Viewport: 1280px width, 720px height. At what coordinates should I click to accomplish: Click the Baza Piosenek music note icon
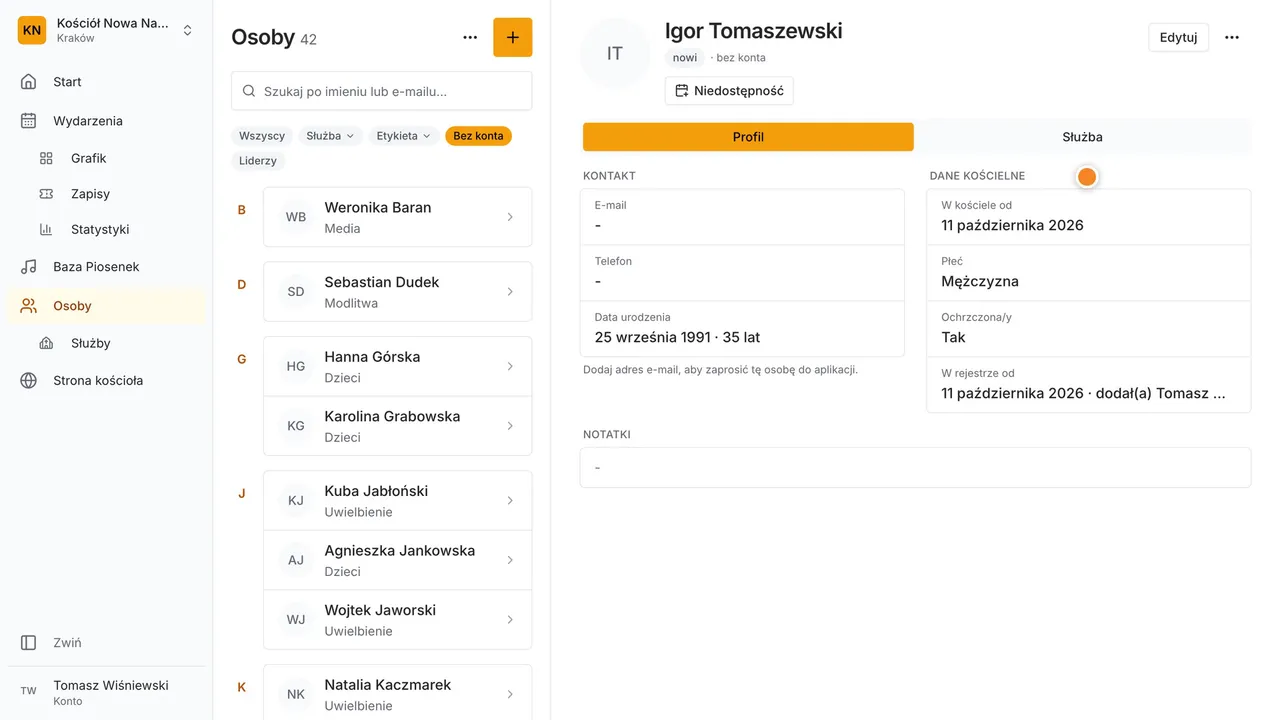[29, 267]
